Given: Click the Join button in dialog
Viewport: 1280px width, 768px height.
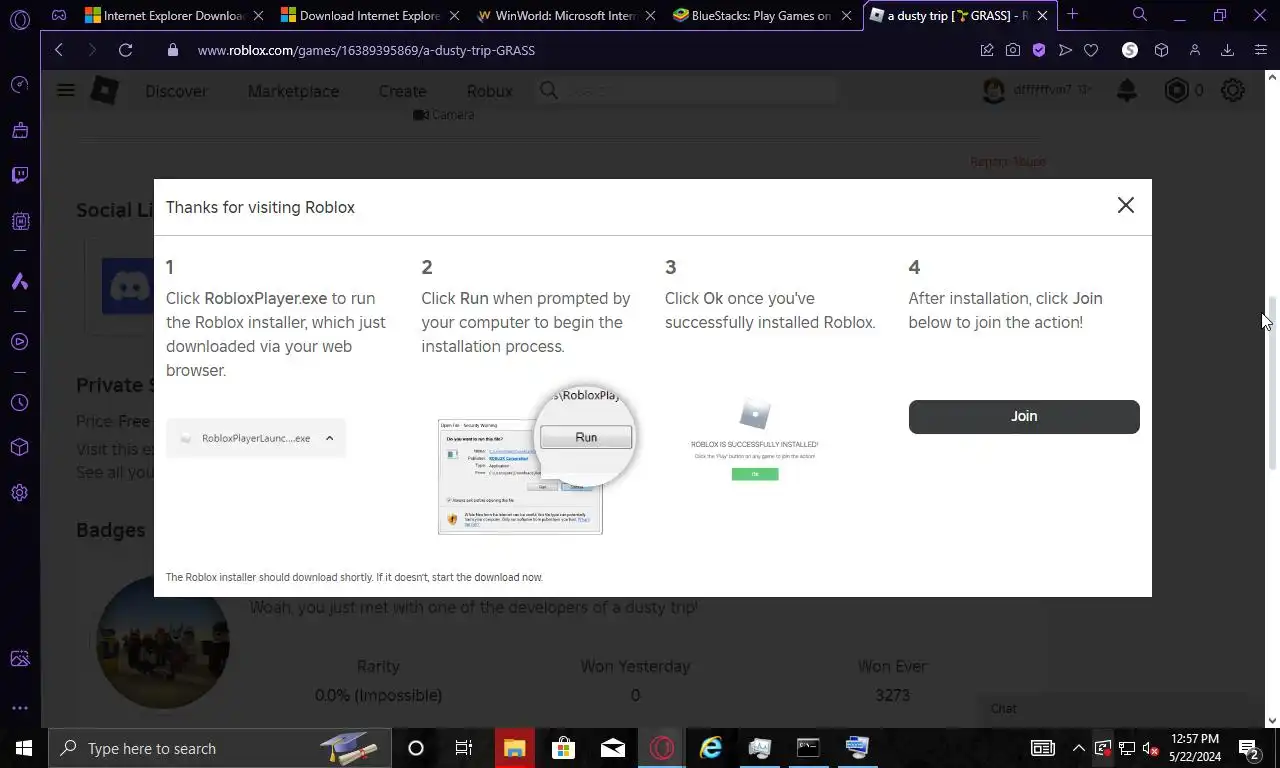Looking at the screenshot, I should 1024,417.
